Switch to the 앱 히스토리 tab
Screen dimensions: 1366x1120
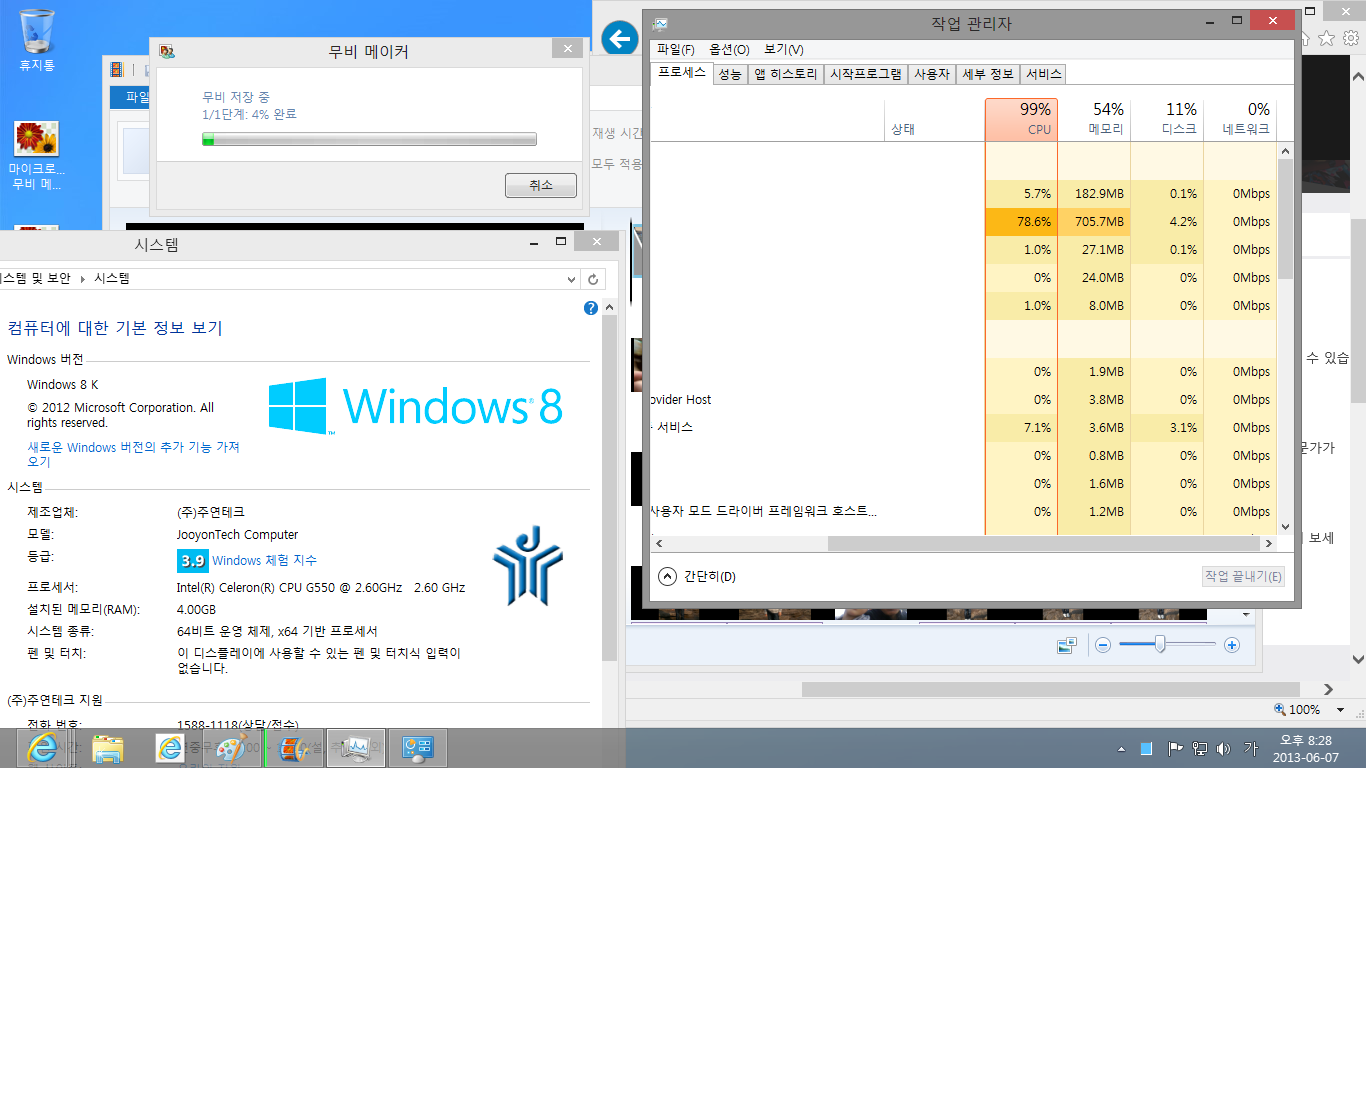coord(786,75)
